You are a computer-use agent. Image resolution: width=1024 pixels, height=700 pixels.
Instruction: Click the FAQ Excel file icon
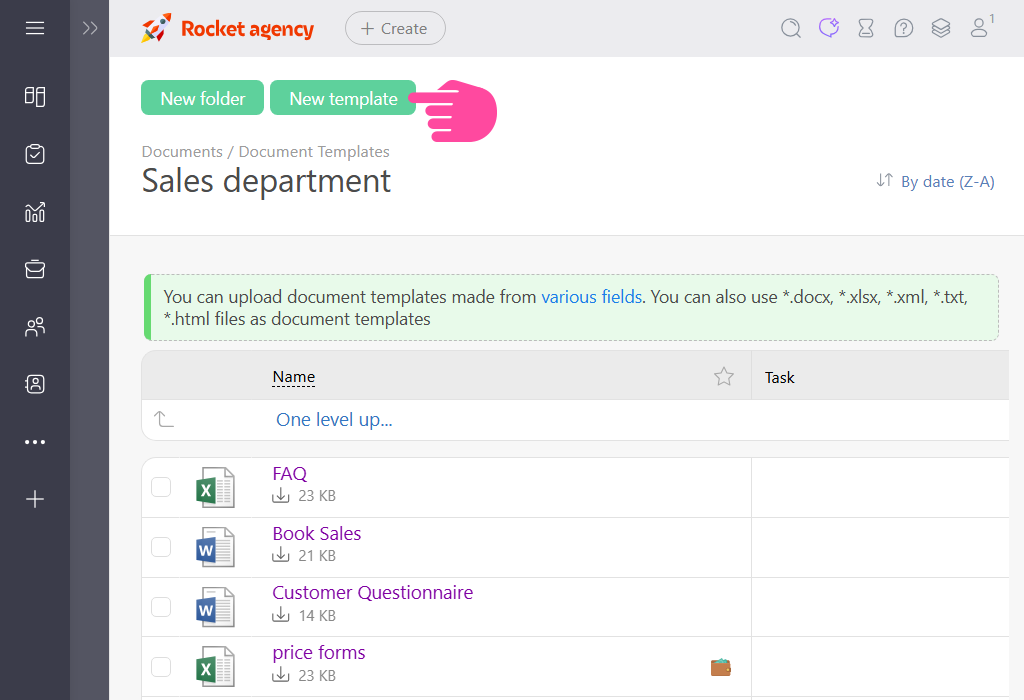215,488
